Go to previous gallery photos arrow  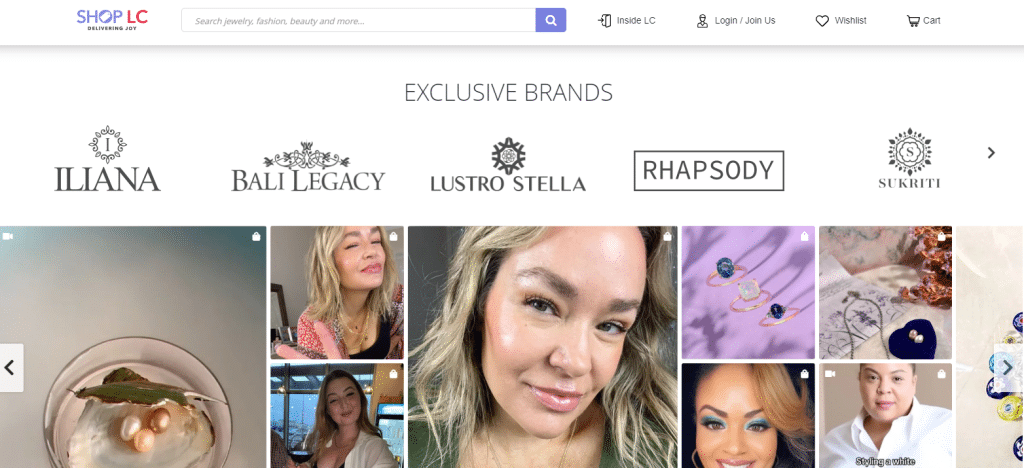[10, 367]
